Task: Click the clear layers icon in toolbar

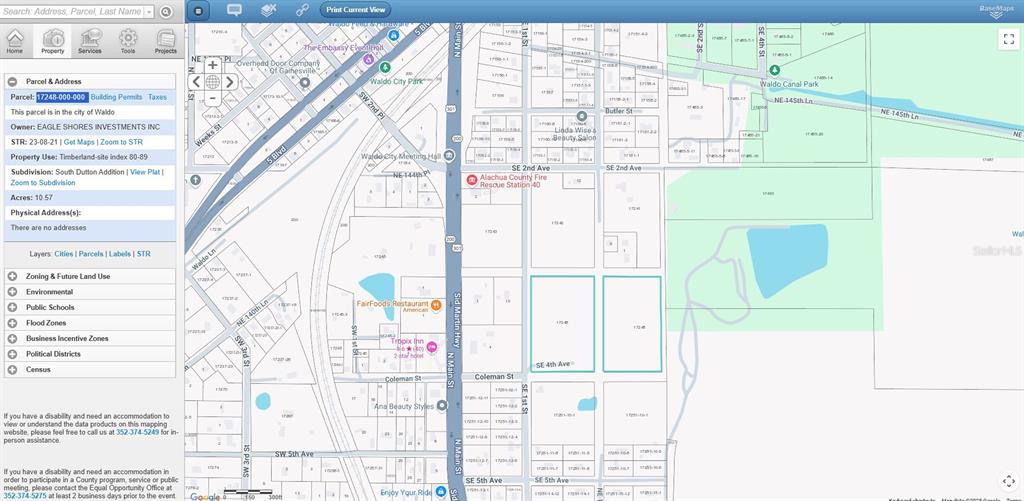Action: tap(268, 10)
